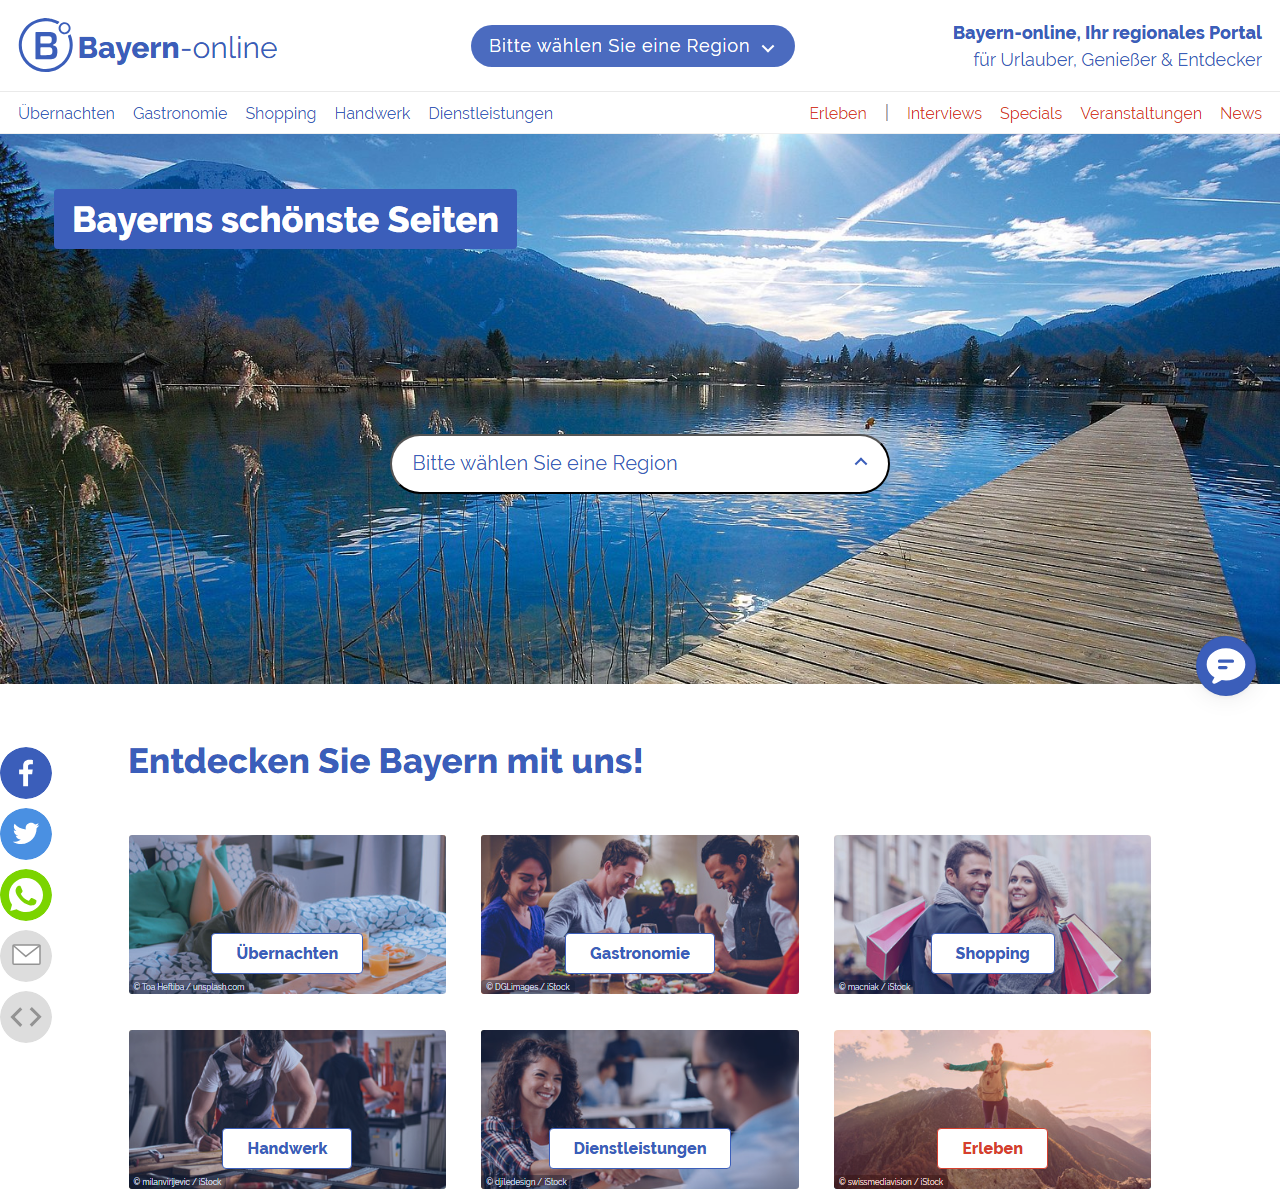Go to the Gastronomie navigation item

pos(180,113)
